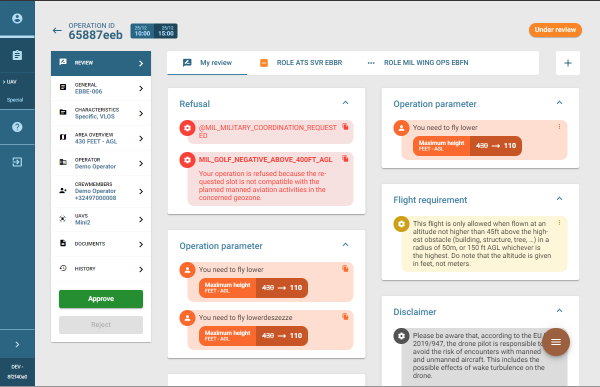Viewport: 600px width, 387px height.
Task: Click the green Approve button
Action: pyautogui.click(x=101, y=299)
